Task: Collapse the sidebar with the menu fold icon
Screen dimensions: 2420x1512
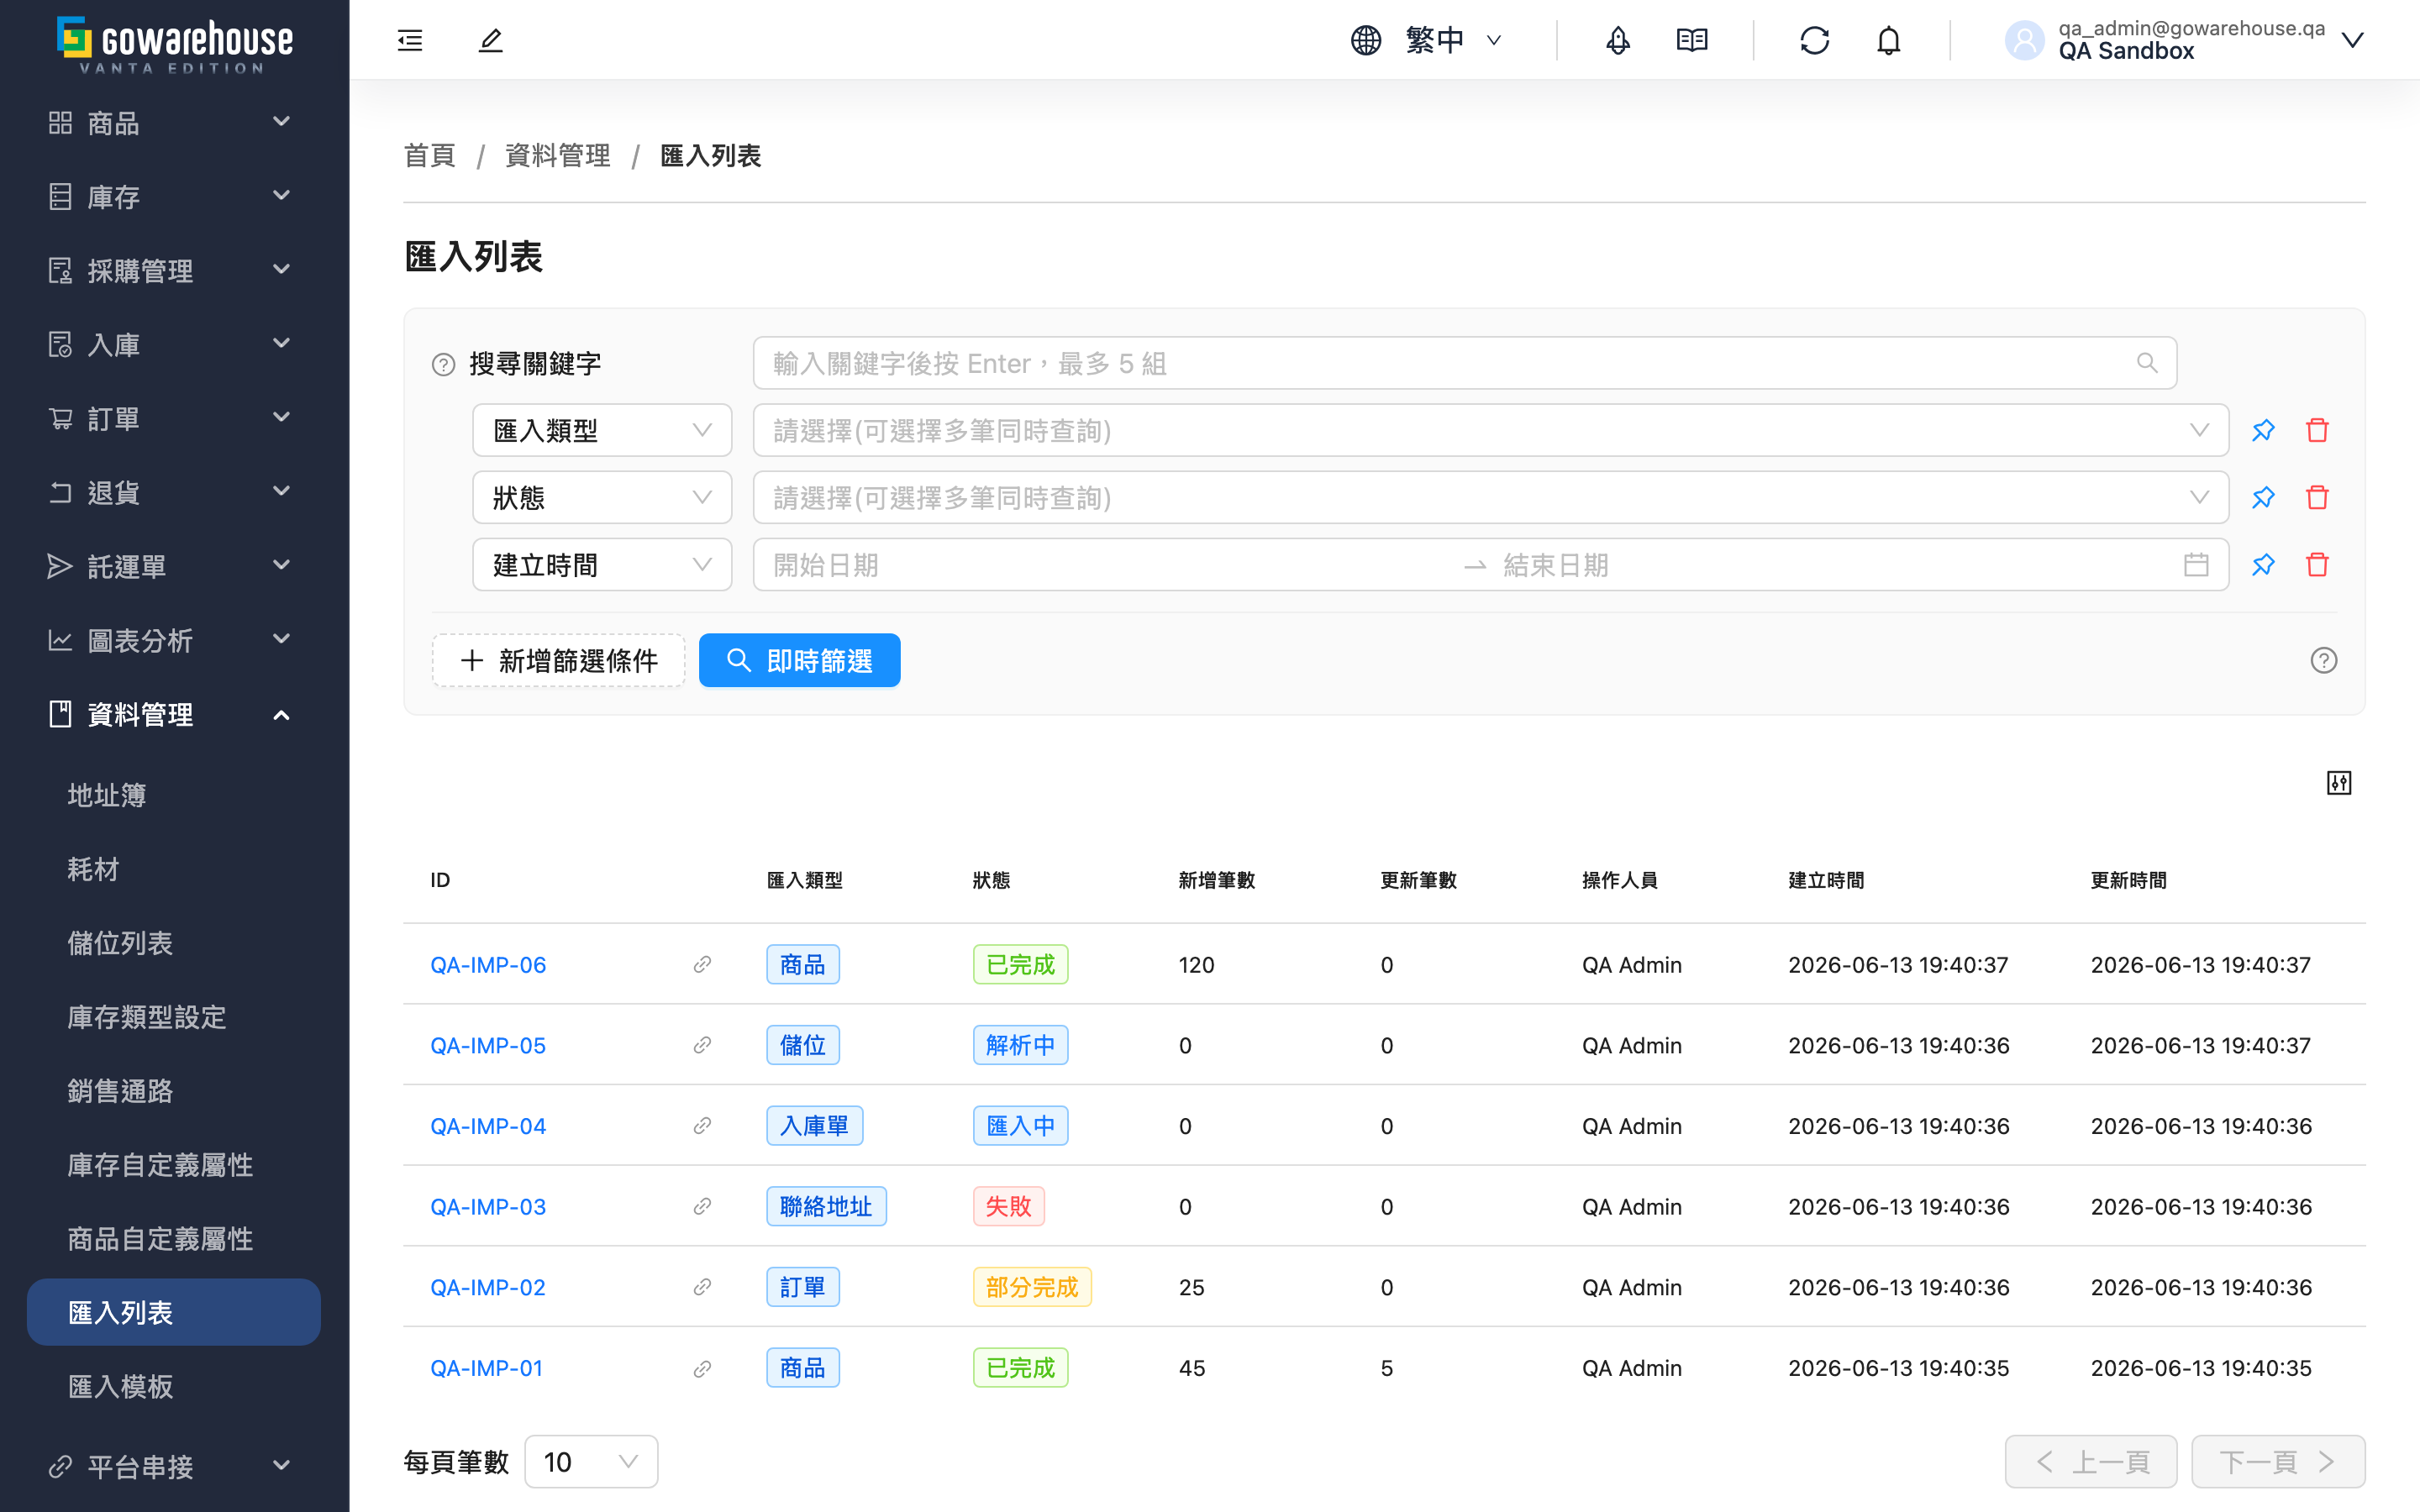Action: [x=410, y=40]
